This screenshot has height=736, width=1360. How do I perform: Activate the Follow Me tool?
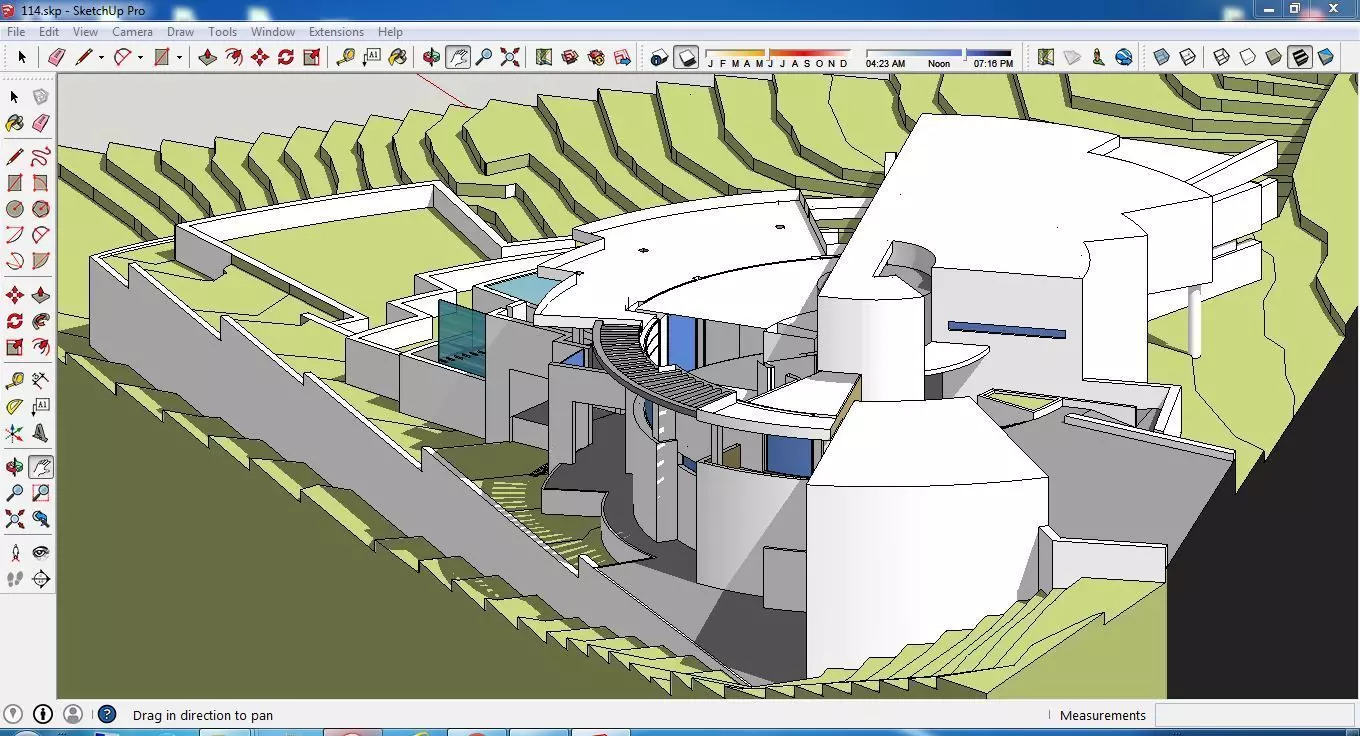(40, 321)
